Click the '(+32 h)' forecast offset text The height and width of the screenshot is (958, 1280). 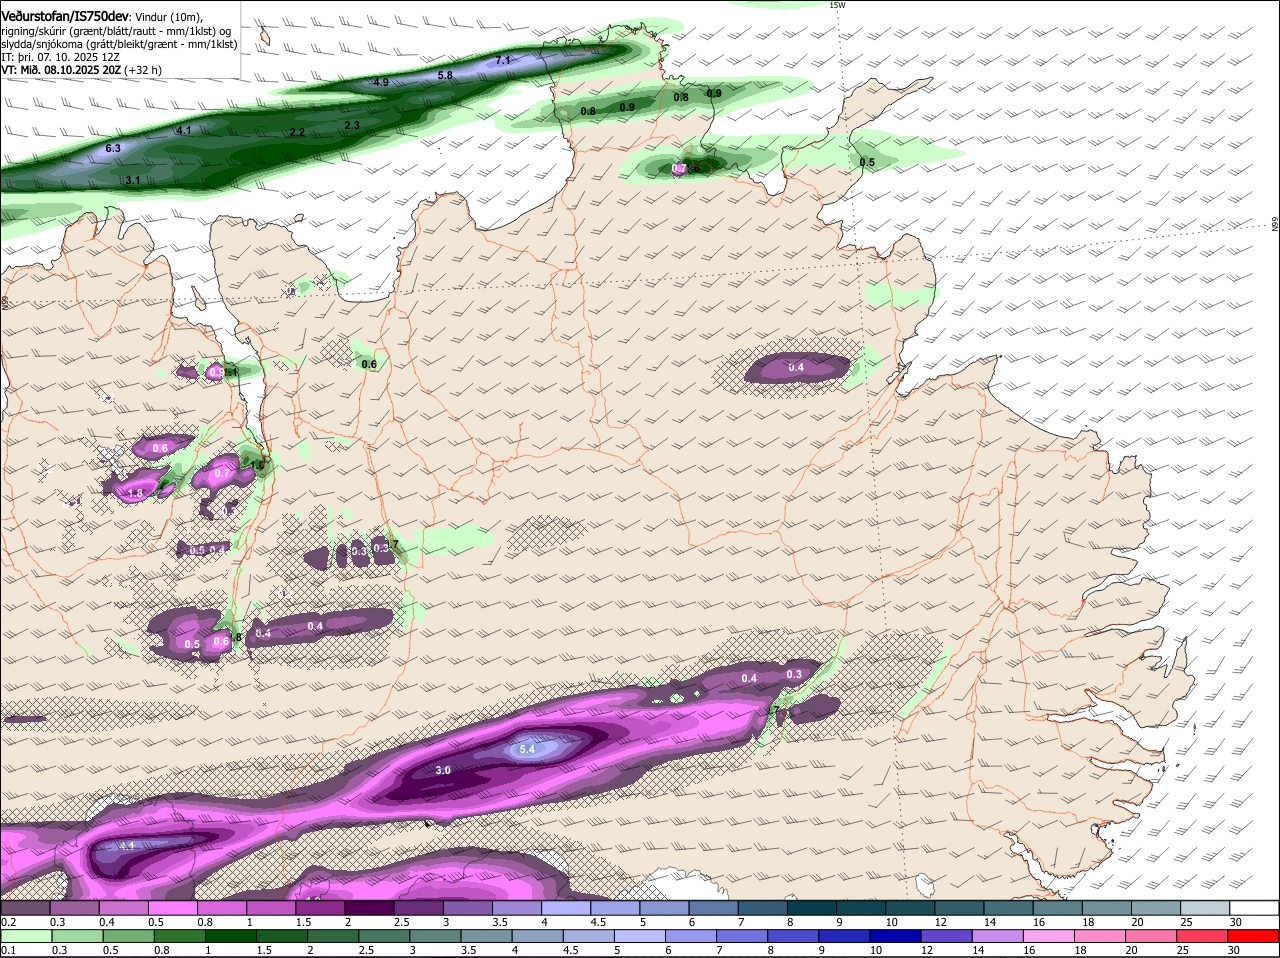click(143, 70)
